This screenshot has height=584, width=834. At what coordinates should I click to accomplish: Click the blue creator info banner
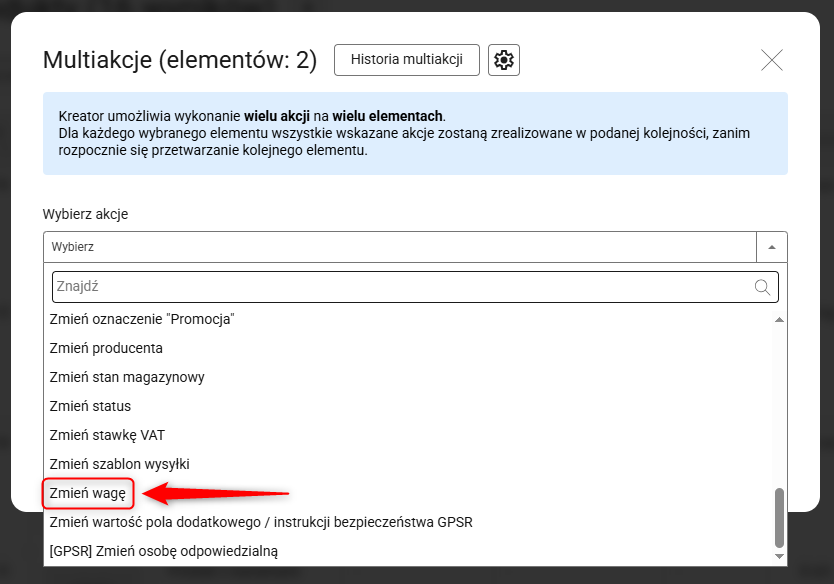415,134
